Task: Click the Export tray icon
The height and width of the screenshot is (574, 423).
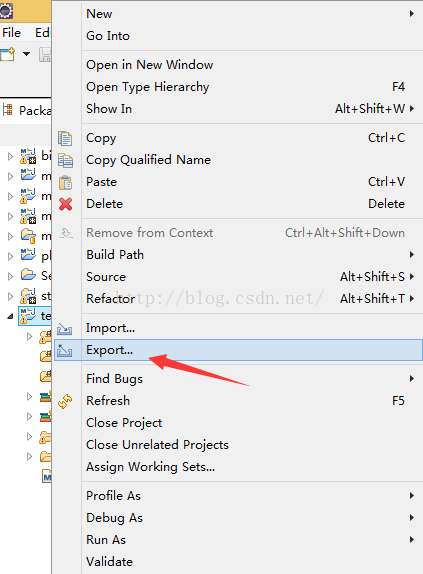Action: [x=65, y=350]
